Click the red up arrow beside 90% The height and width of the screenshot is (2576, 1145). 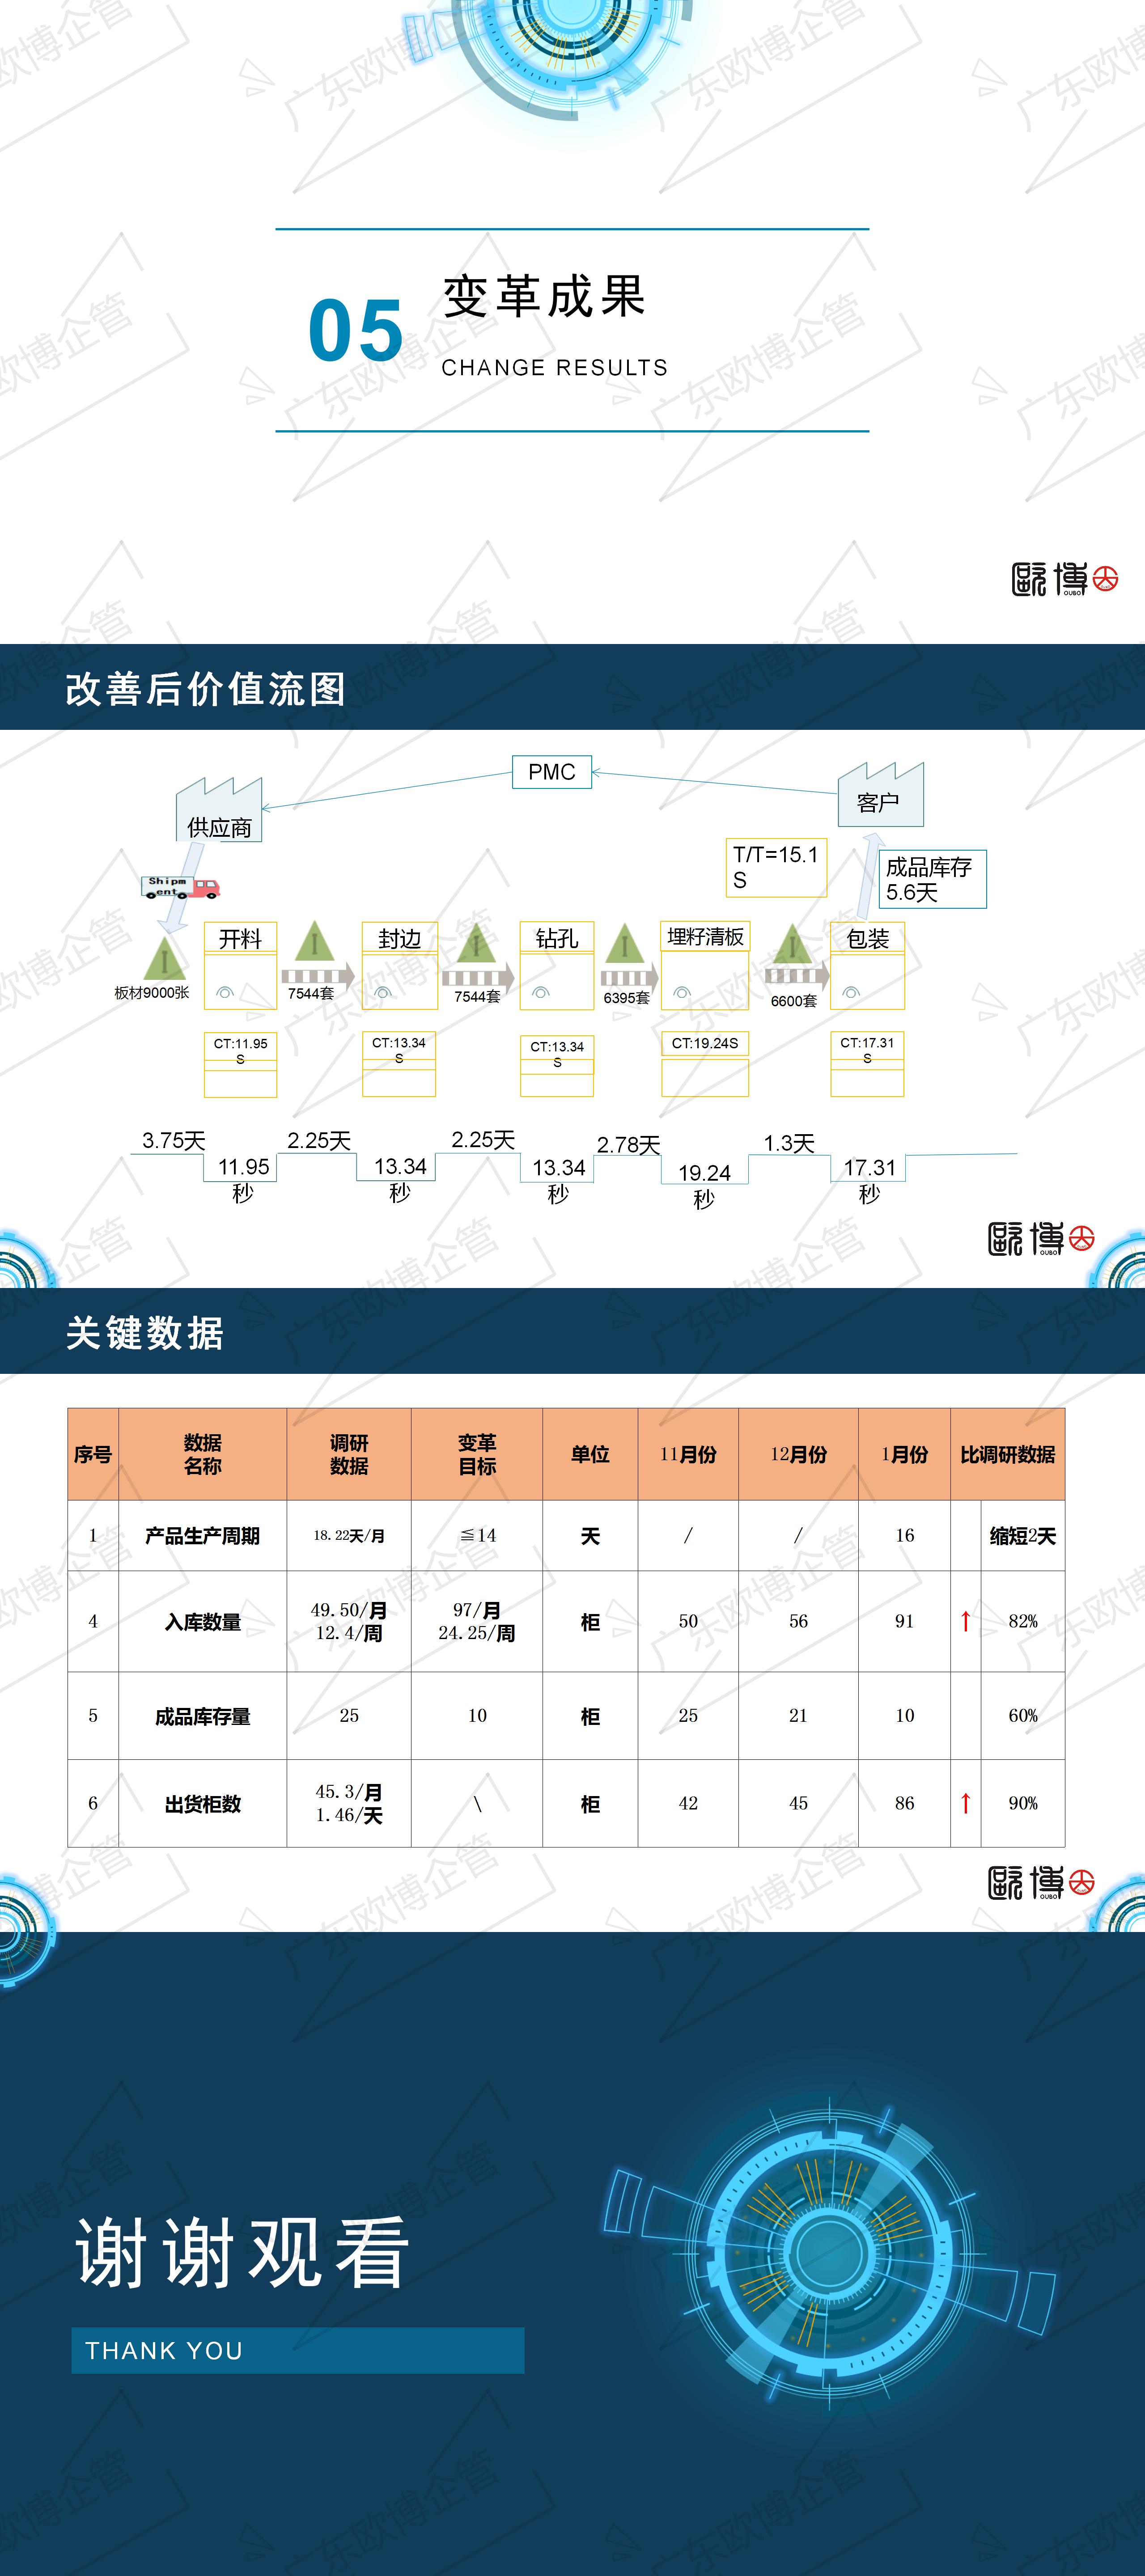coord(965,1803)
